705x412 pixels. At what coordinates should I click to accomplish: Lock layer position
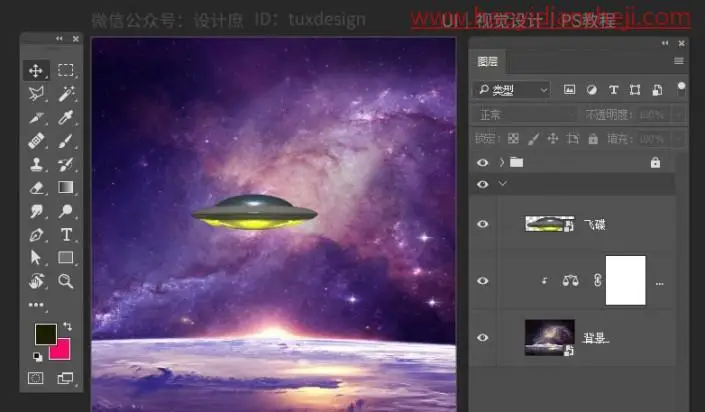pos(553,139)
